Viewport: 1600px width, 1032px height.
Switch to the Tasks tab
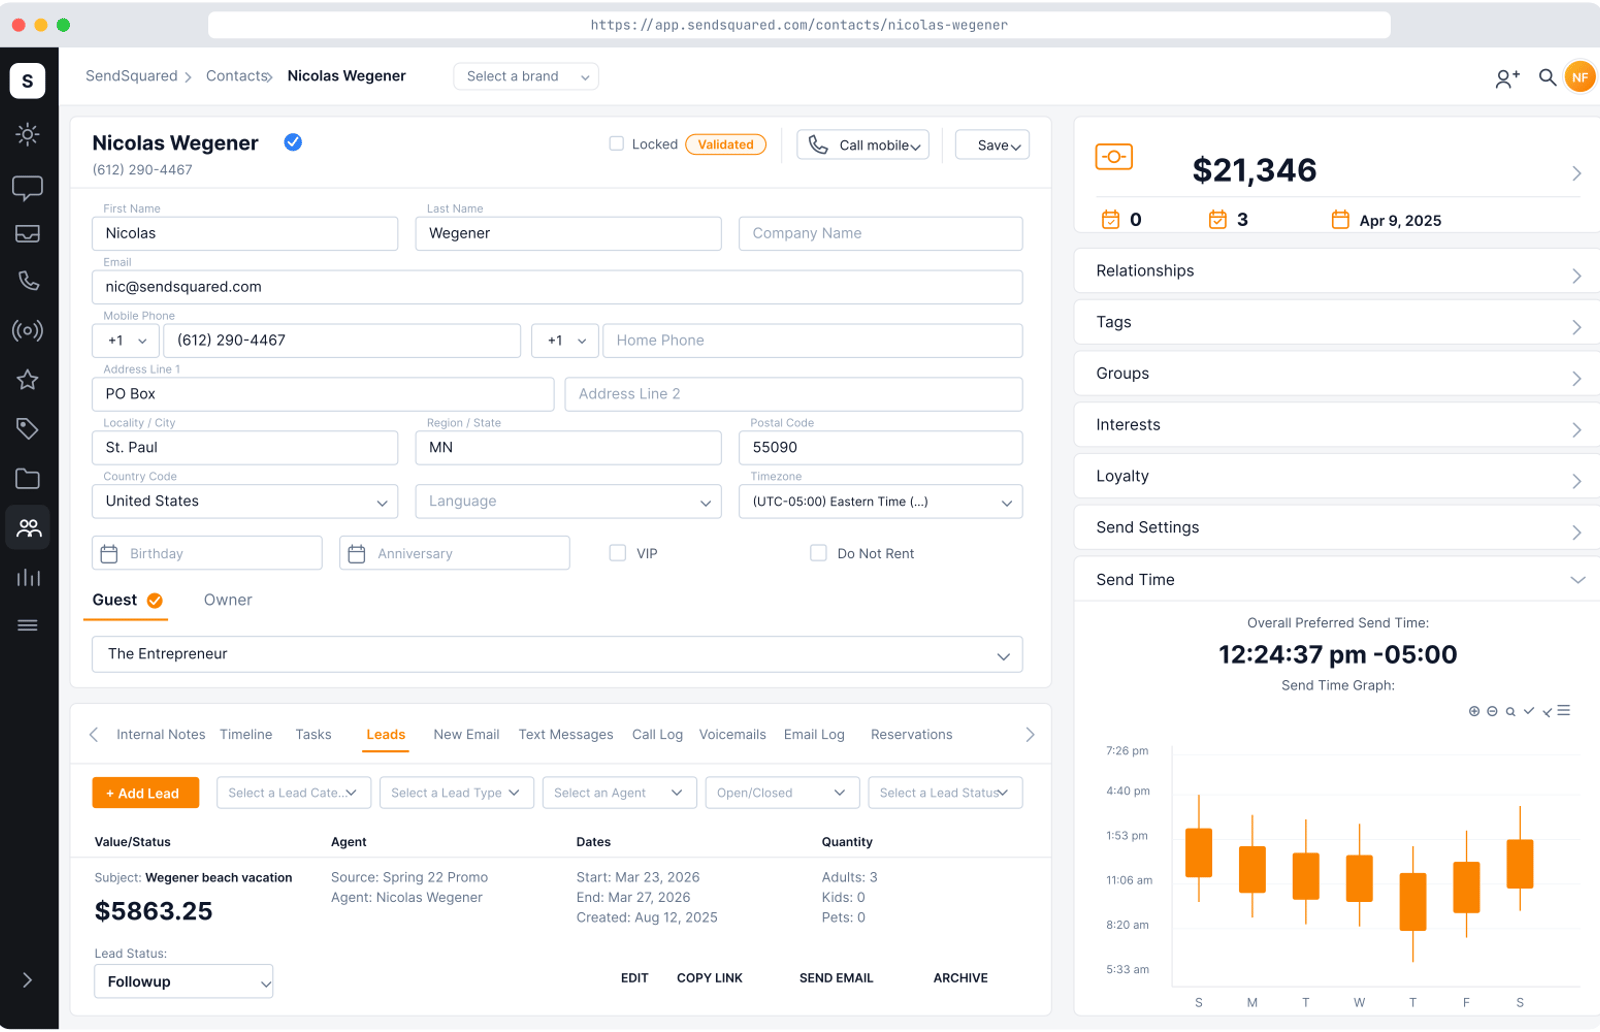(x=313, y=735)
